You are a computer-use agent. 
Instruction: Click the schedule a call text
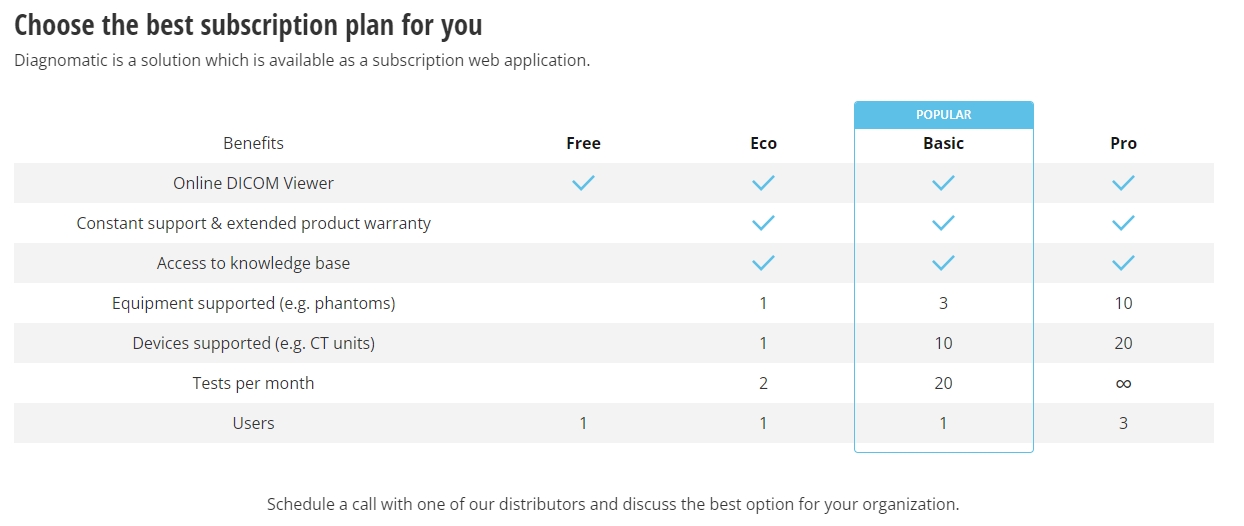pos(613,504)
